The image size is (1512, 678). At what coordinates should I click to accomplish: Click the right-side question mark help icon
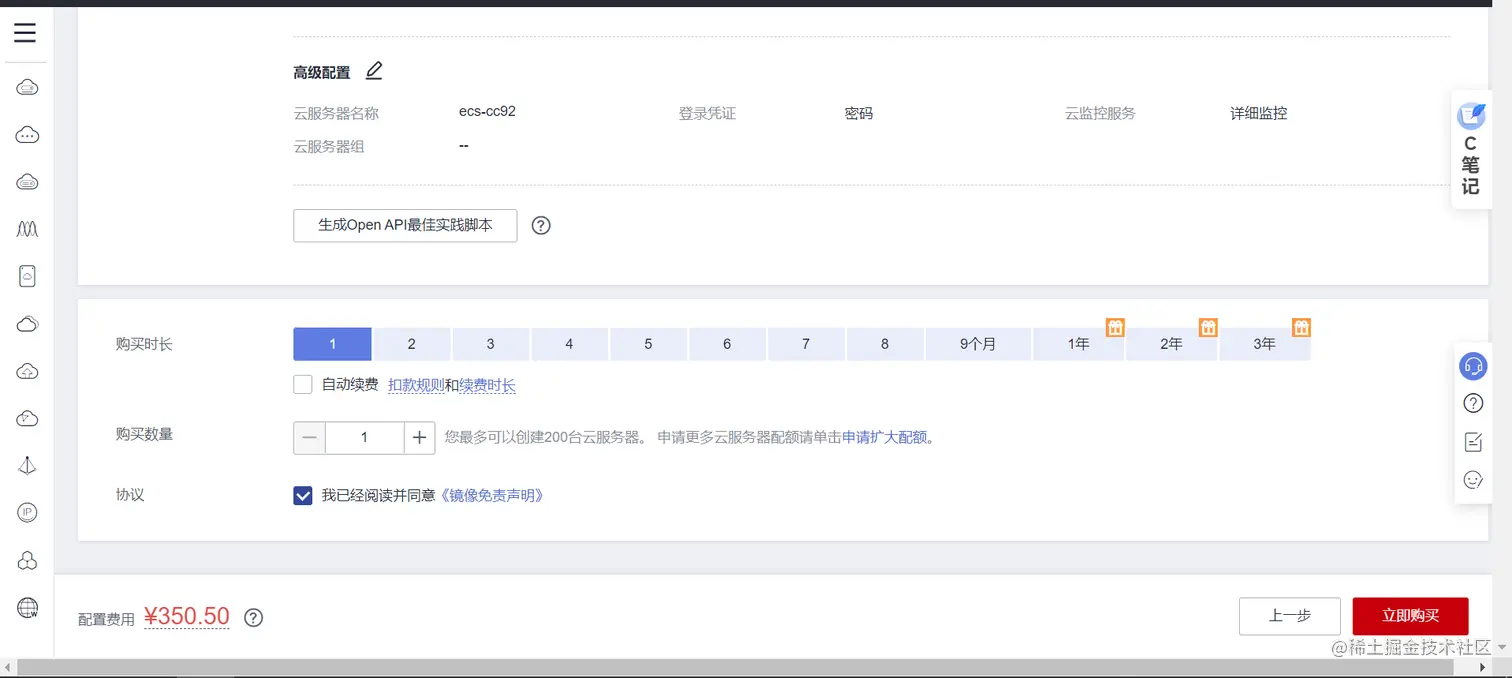(1472, 403)
